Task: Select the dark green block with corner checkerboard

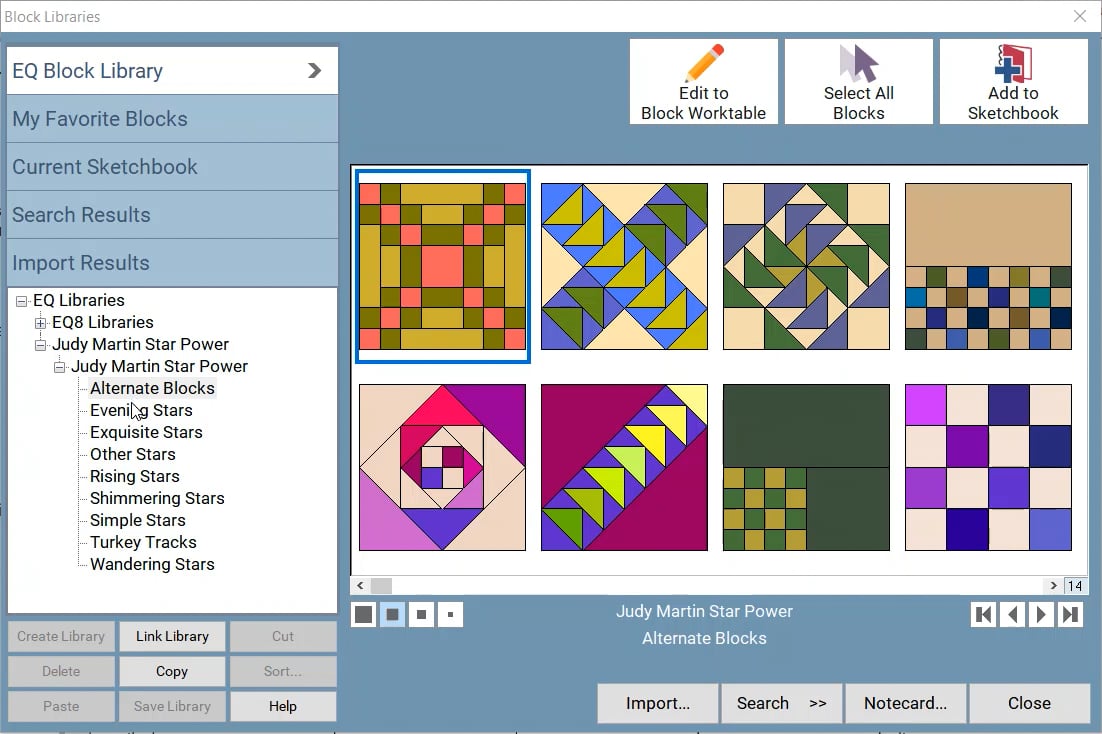Action: (x=806, y=468)
